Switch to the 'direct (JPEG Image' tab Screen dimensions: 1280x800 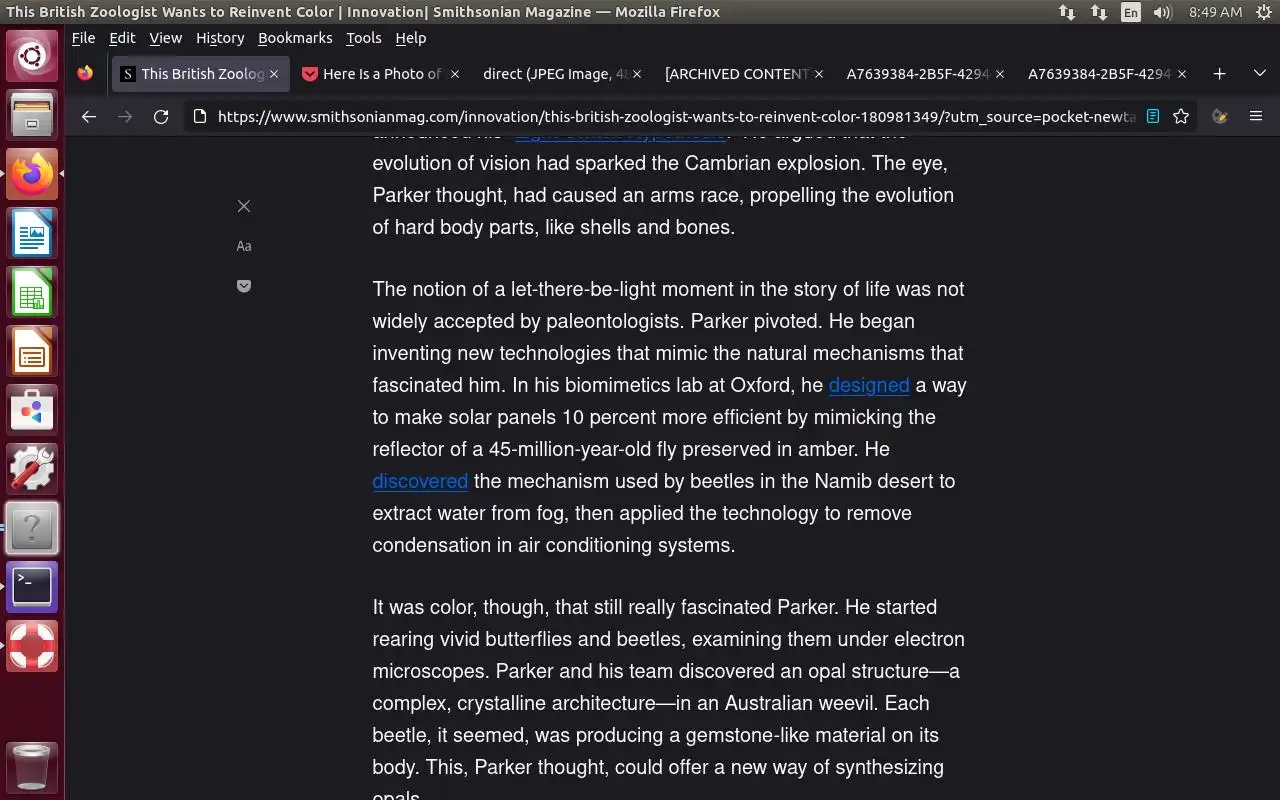coord(561,74)
